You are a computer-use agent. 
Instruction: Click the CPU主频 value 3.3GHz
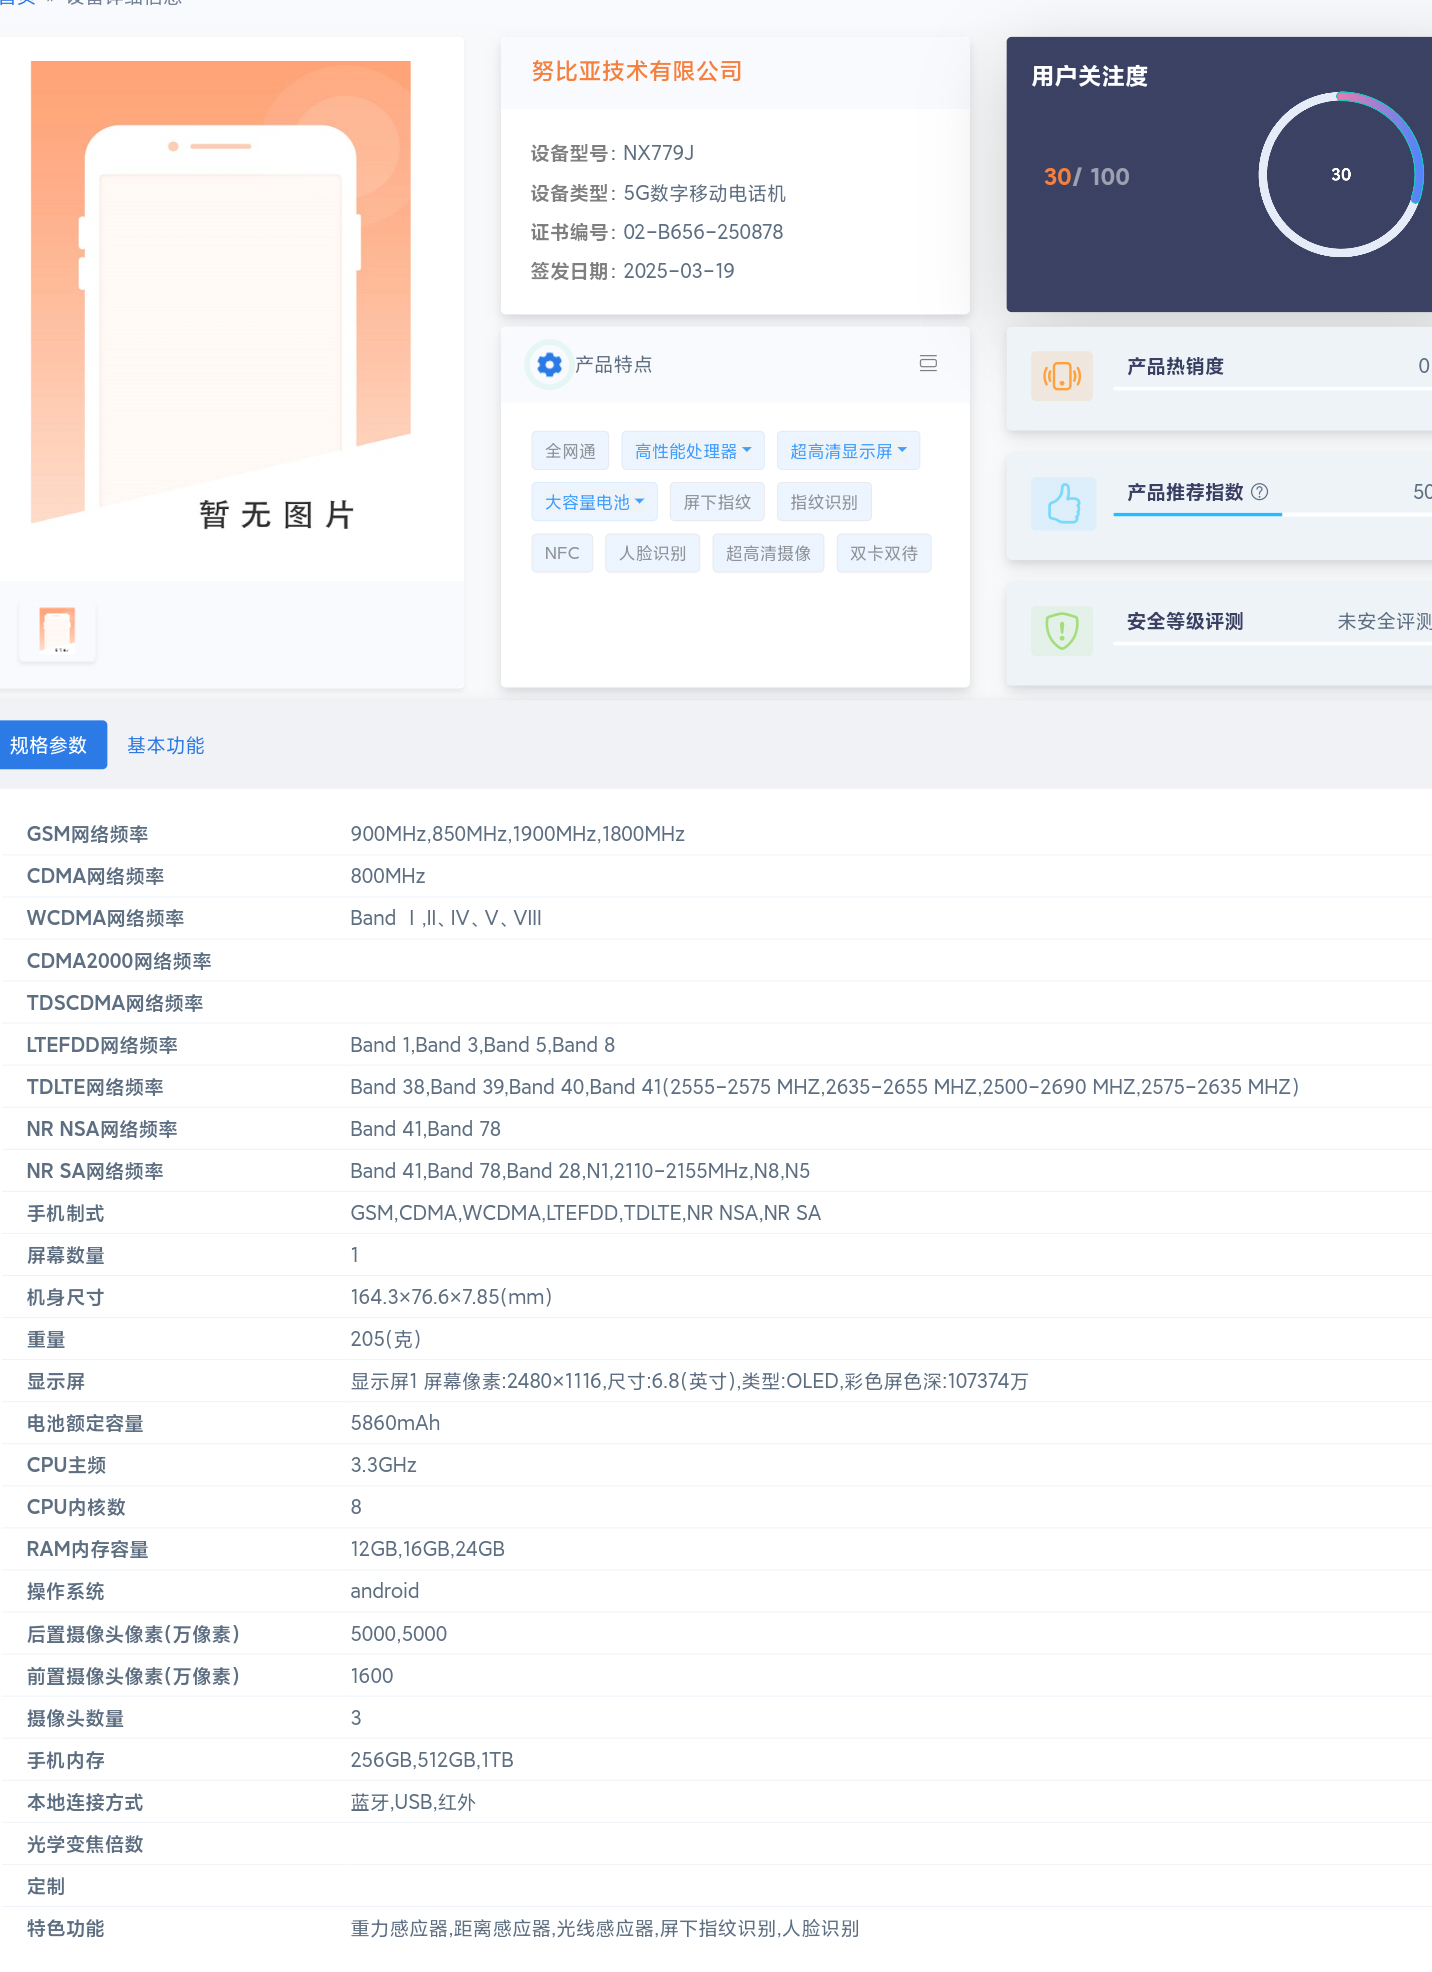[384, 1465]
